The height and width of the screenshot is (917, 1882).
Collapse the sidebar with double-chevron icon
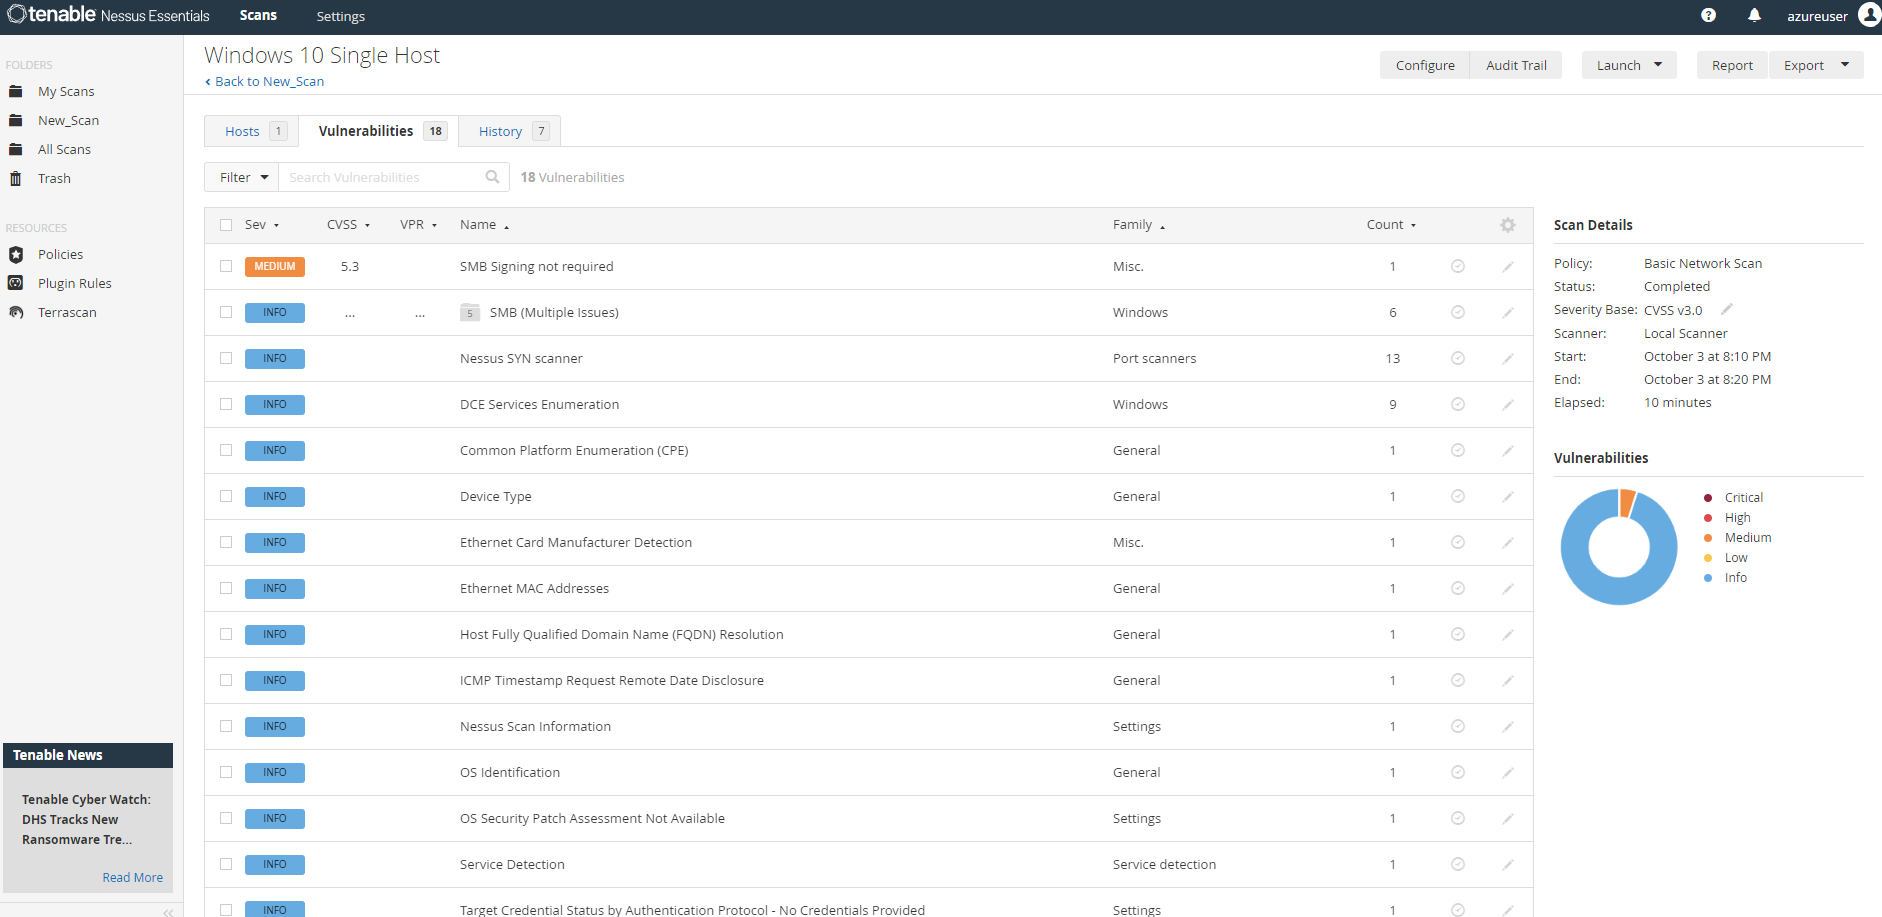[168, 912]
